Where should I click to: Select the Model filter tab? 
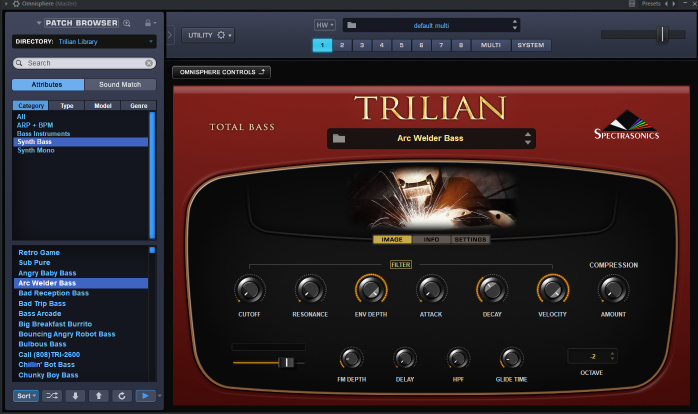pyautogui.click(x=103, y=106)
